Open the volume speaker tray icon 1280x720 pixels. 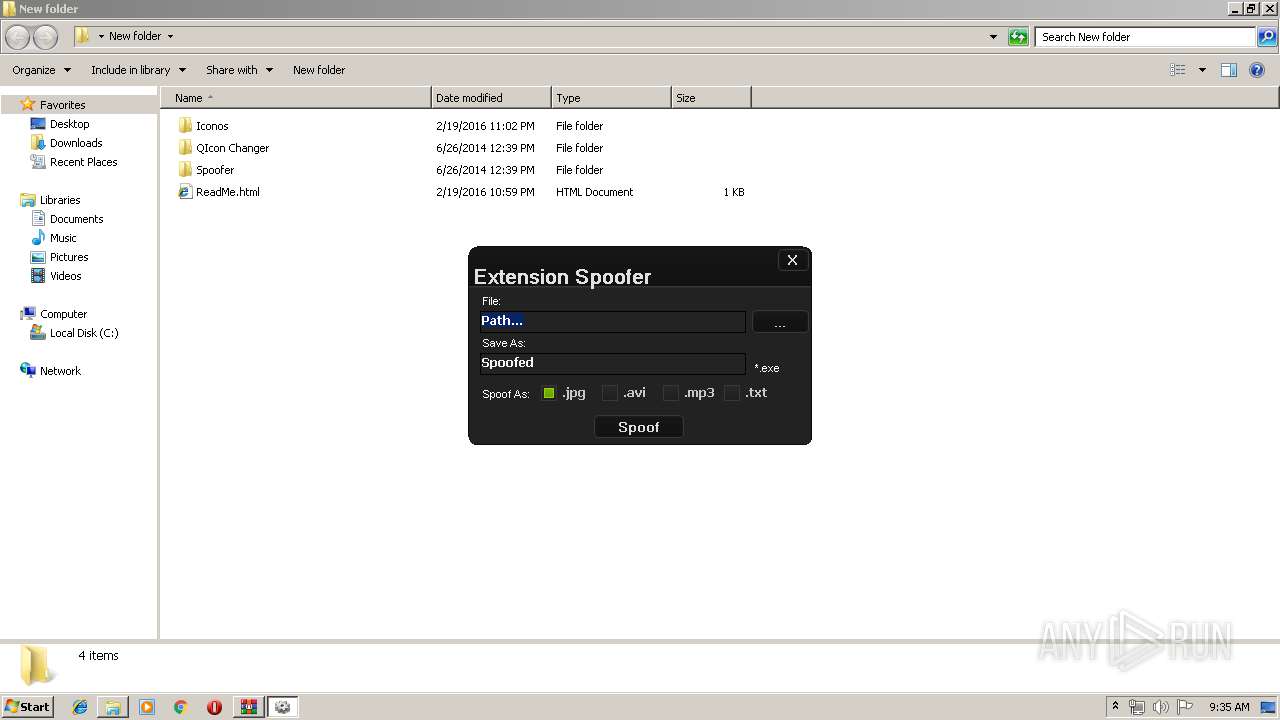(1161, 707)
